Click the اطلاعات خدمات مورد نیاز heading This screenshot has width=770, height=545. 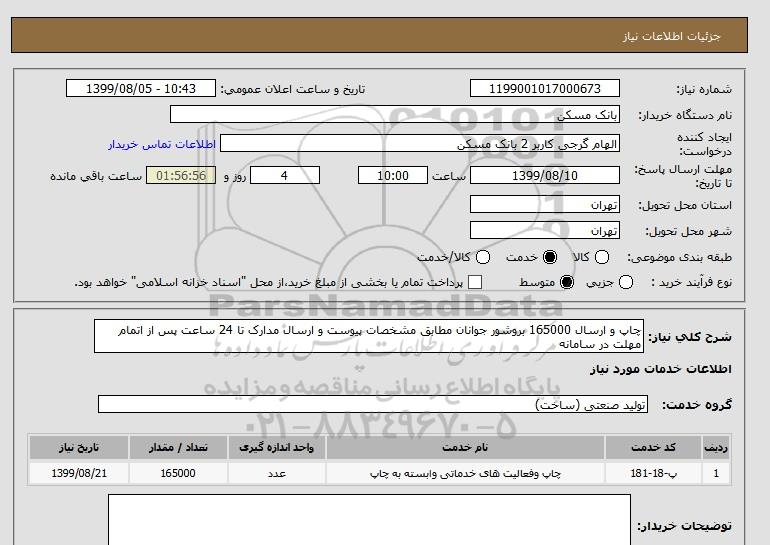(660, 369)
